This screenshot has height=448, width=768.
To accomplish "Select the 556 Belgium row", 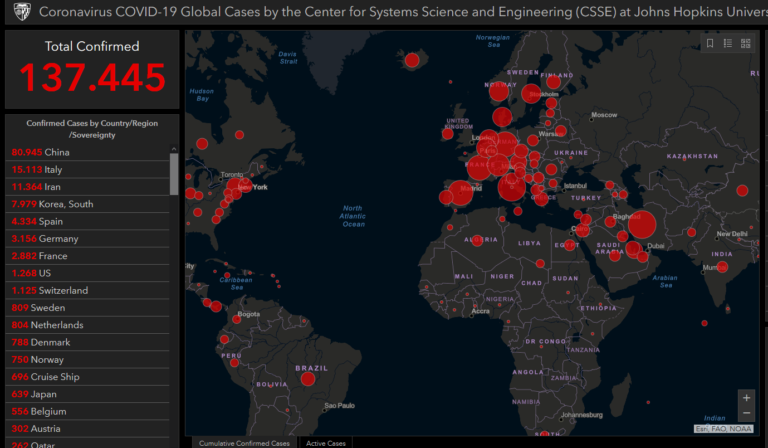I will (87, 411).
